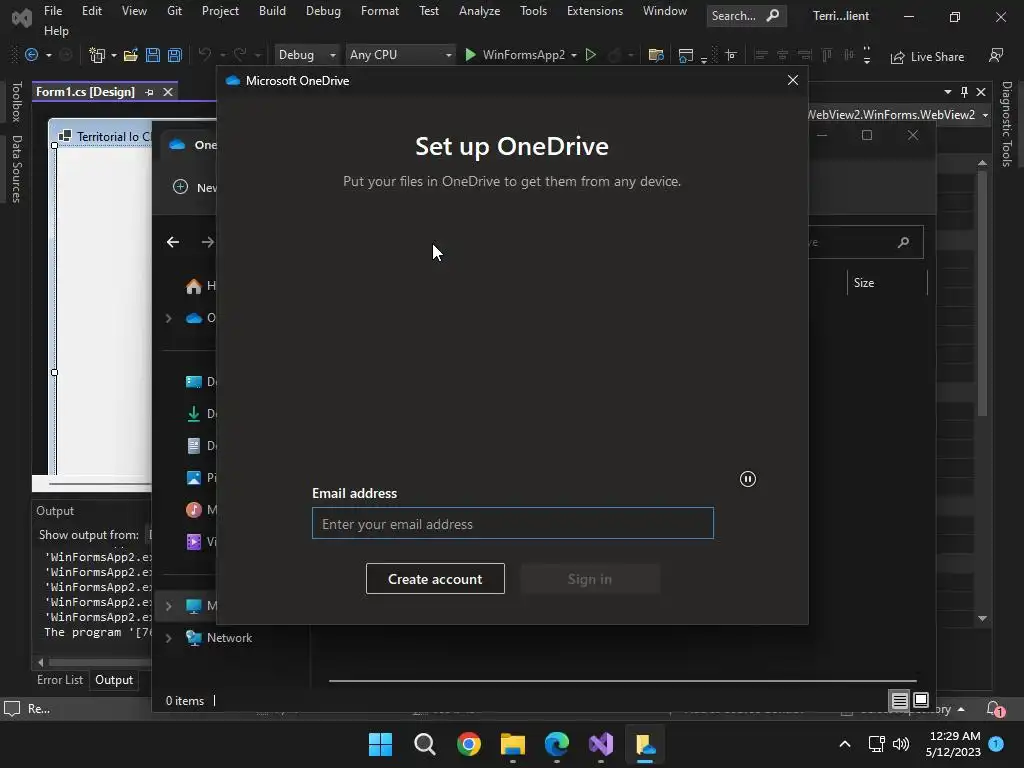Open the Toolbox side tab
The height and width of the screenshot is (768, 1024).
click(x=17, y=101)
